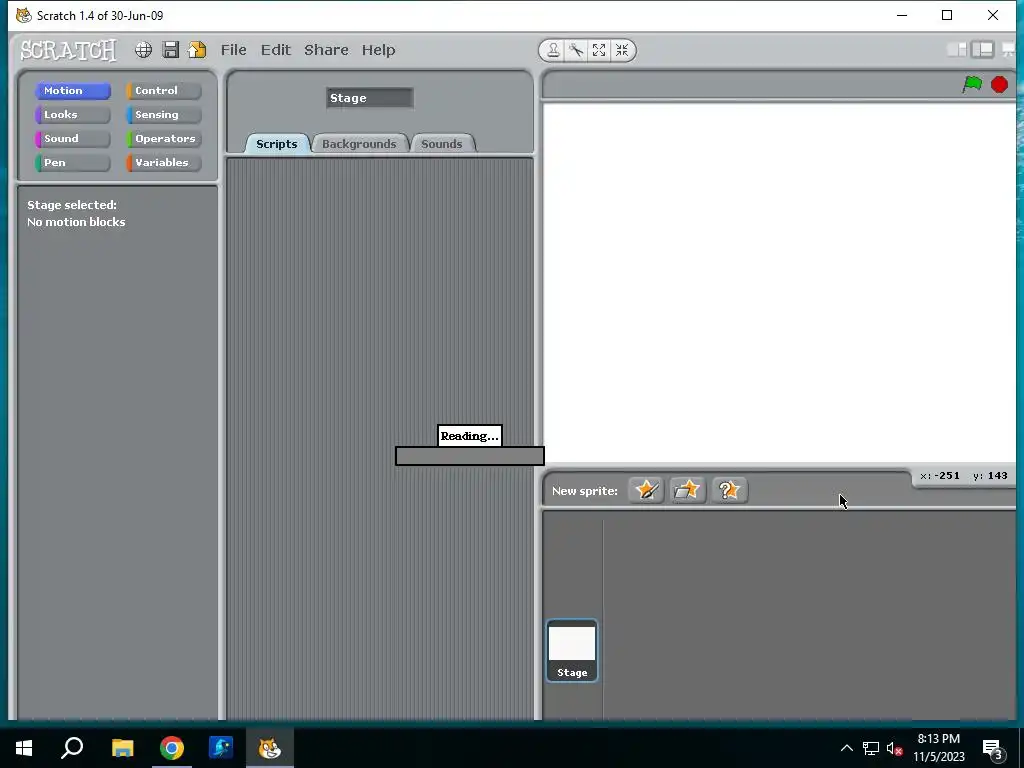Open the Help menu
This screenshot has width=1024, height=768.
[x=378, y=50]
